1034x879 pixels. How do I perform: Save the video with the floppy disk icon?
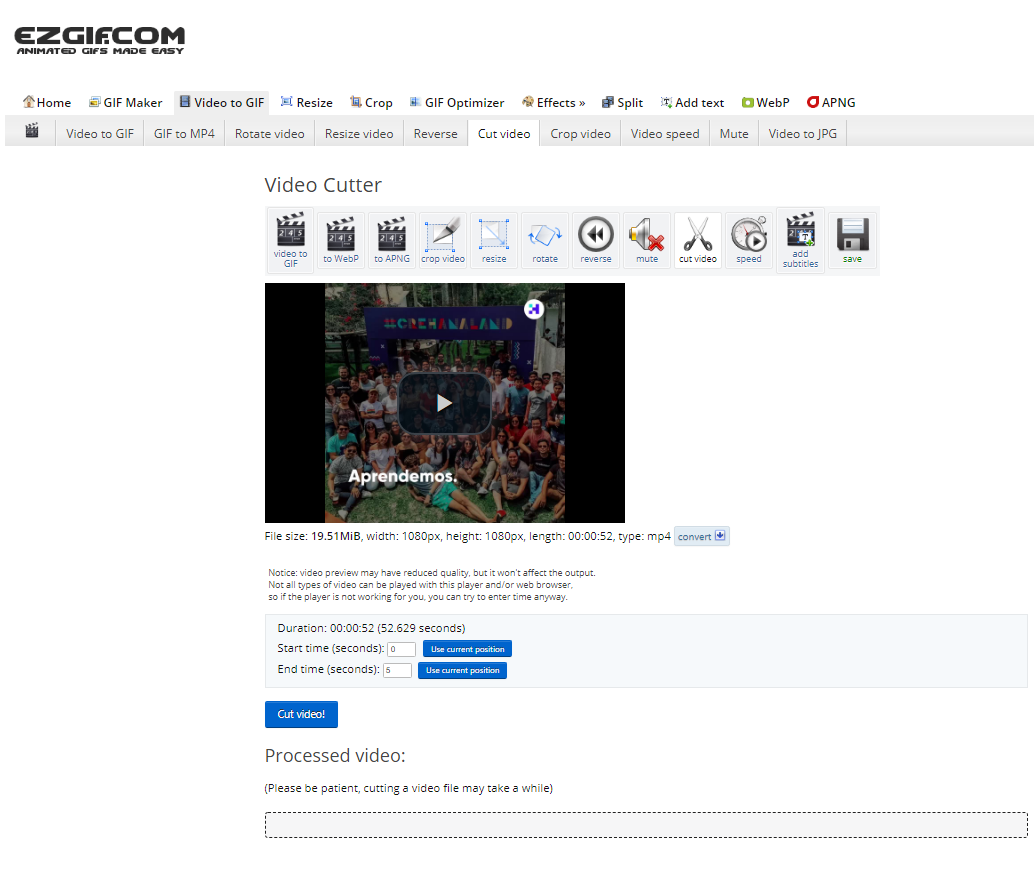[852, 240]
